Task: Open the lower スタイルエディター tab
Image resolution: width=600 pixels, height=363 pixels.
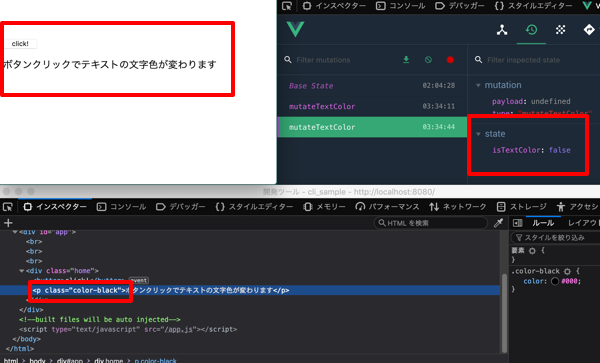Action: pyautogui.click(x=254, y=207)
